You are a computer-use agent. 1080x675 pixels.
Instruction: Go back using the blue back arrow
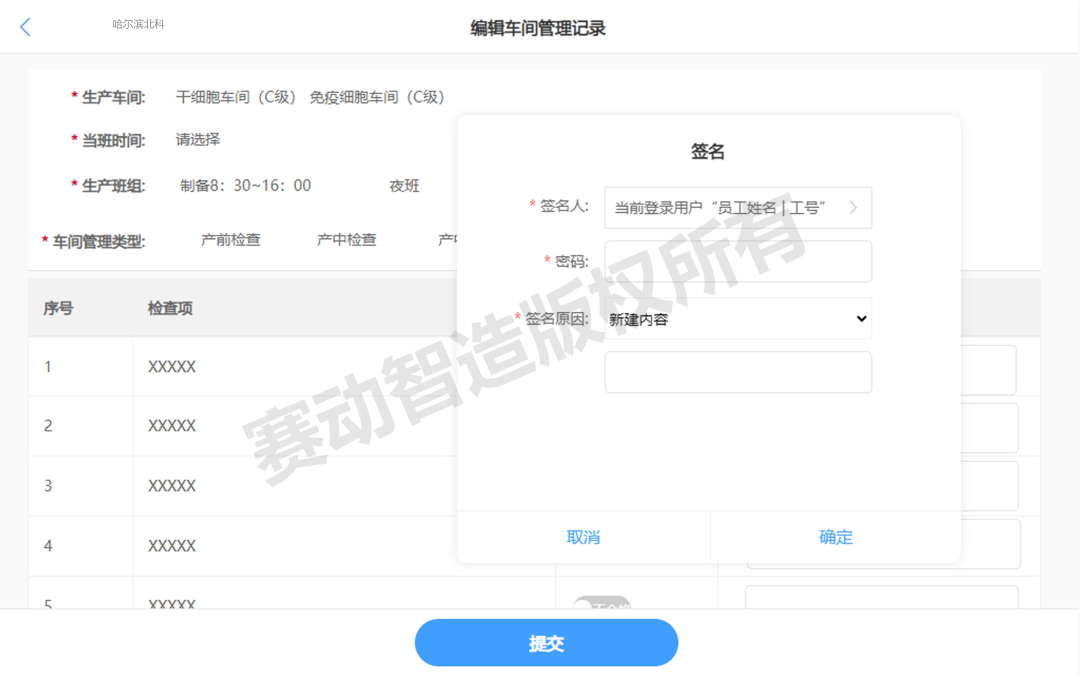[25, 27]
